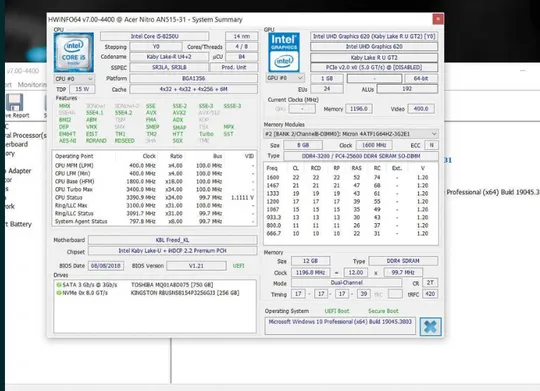This screenshot has height=391, width=540.
Task: Open the Monitoring menu in main window
Action: coord(32,84)
